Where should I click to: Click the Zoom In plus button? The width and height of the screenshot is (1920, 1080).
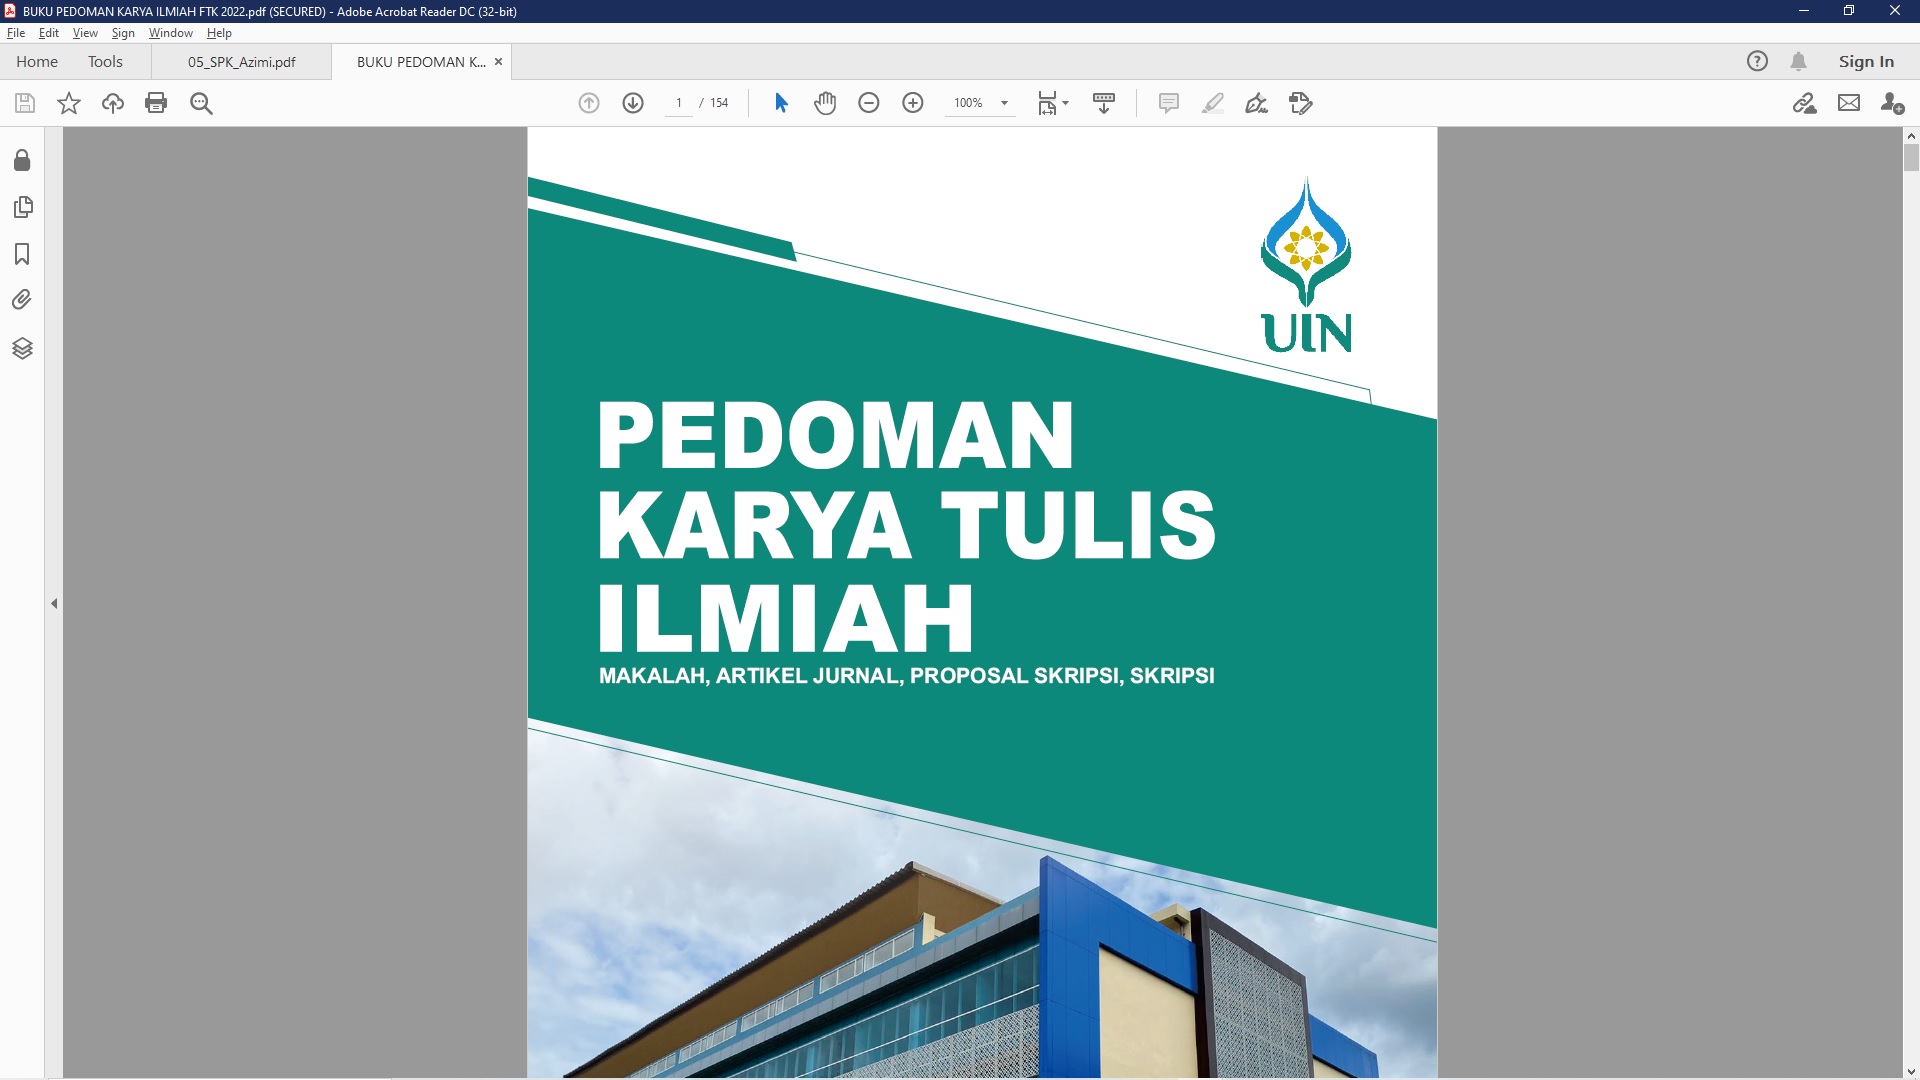(912, 103)
